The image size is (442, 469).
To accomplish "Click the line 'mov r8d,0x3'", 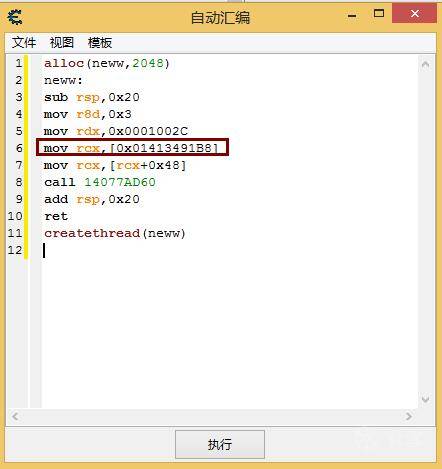I will [88, 114].
